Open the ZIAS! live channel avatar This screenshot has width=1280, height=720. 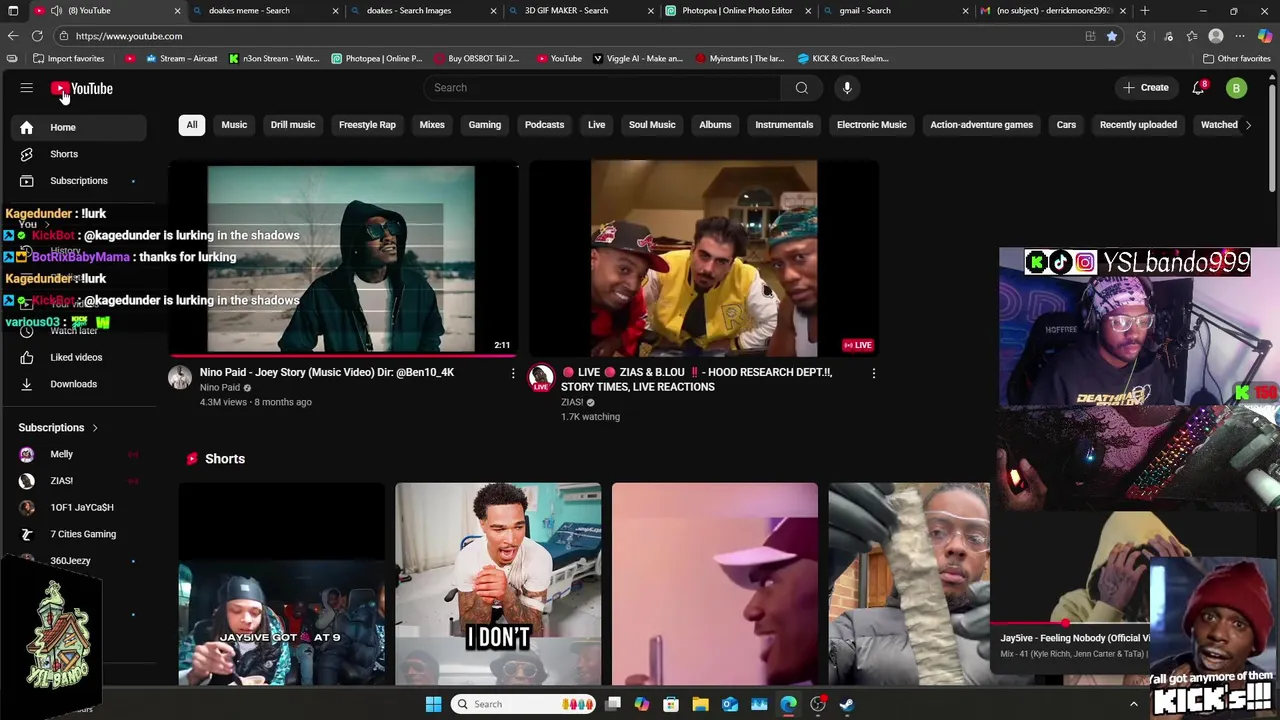541,377
